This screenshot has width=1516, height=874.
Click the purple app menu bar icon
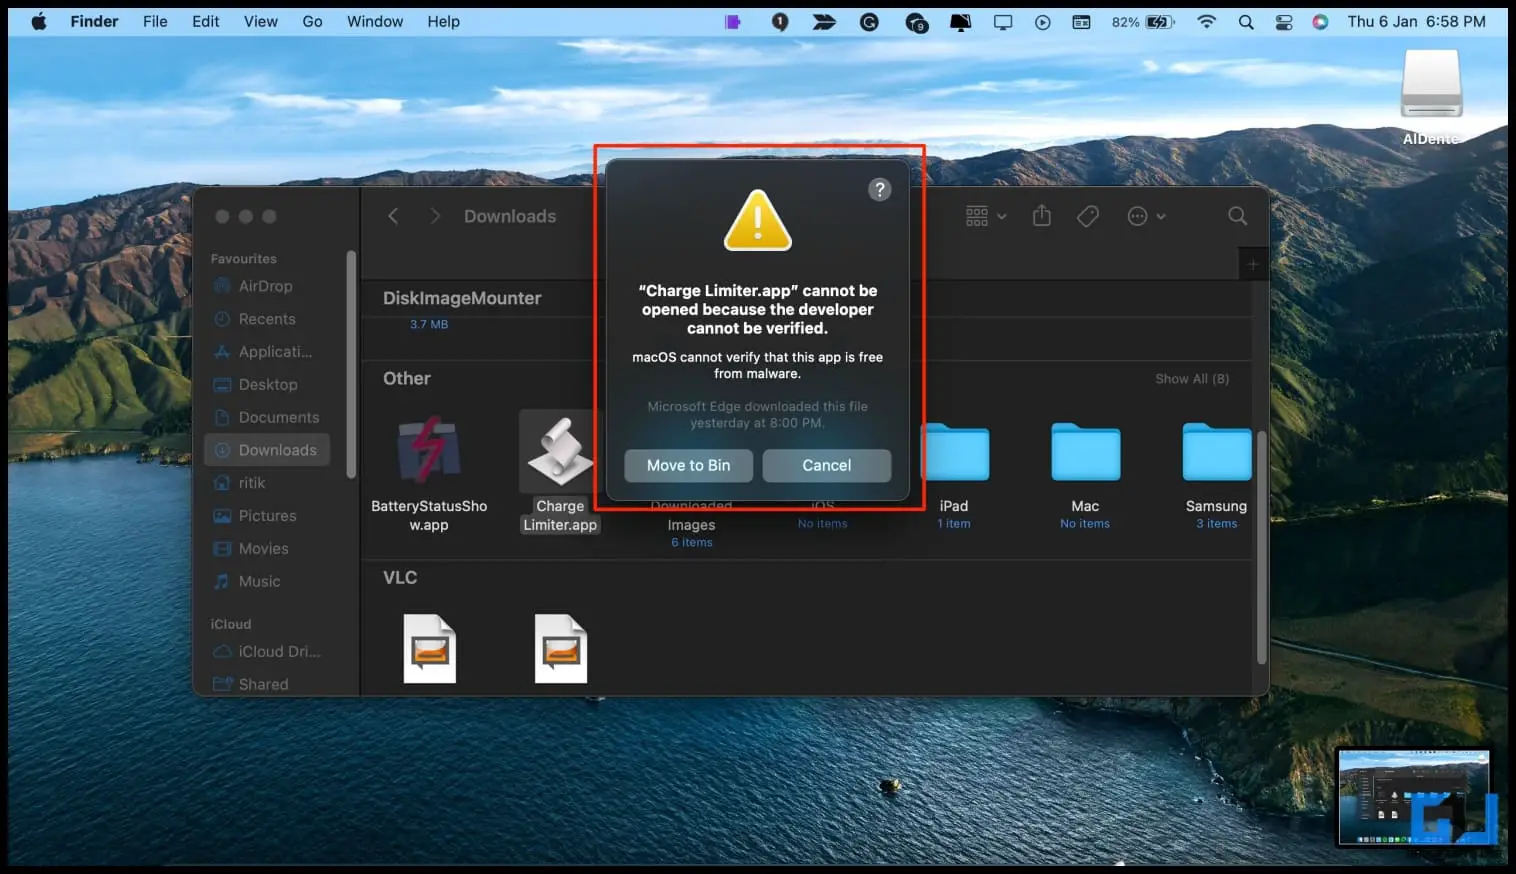coord(733,21)
